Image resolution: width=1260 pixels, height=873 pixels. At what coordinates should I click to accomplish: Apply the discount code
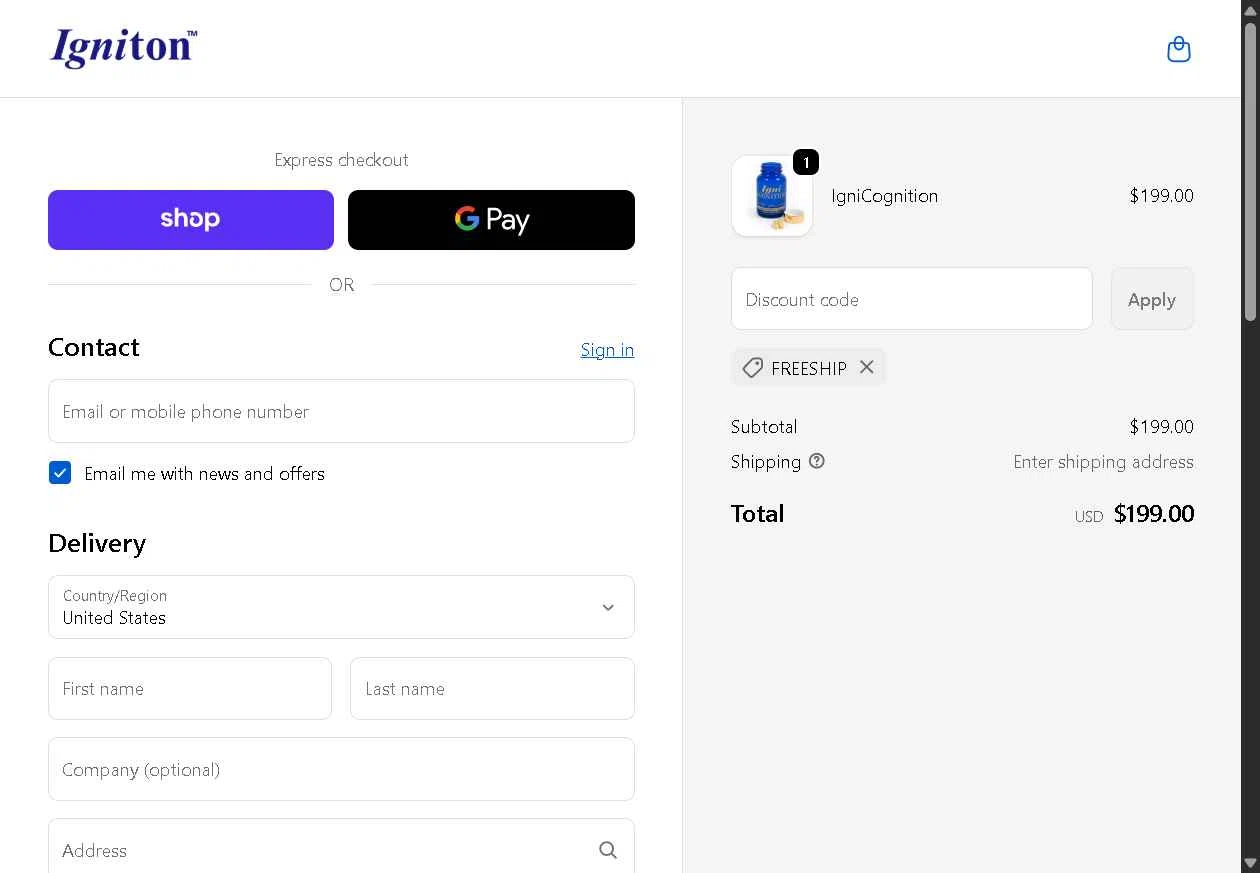(1152, 299)
